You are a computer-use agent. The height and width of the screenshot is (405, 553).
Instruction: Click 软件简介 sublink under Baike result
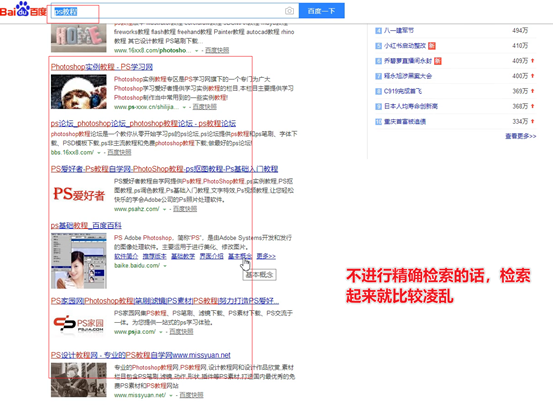[x=126, y=256]
